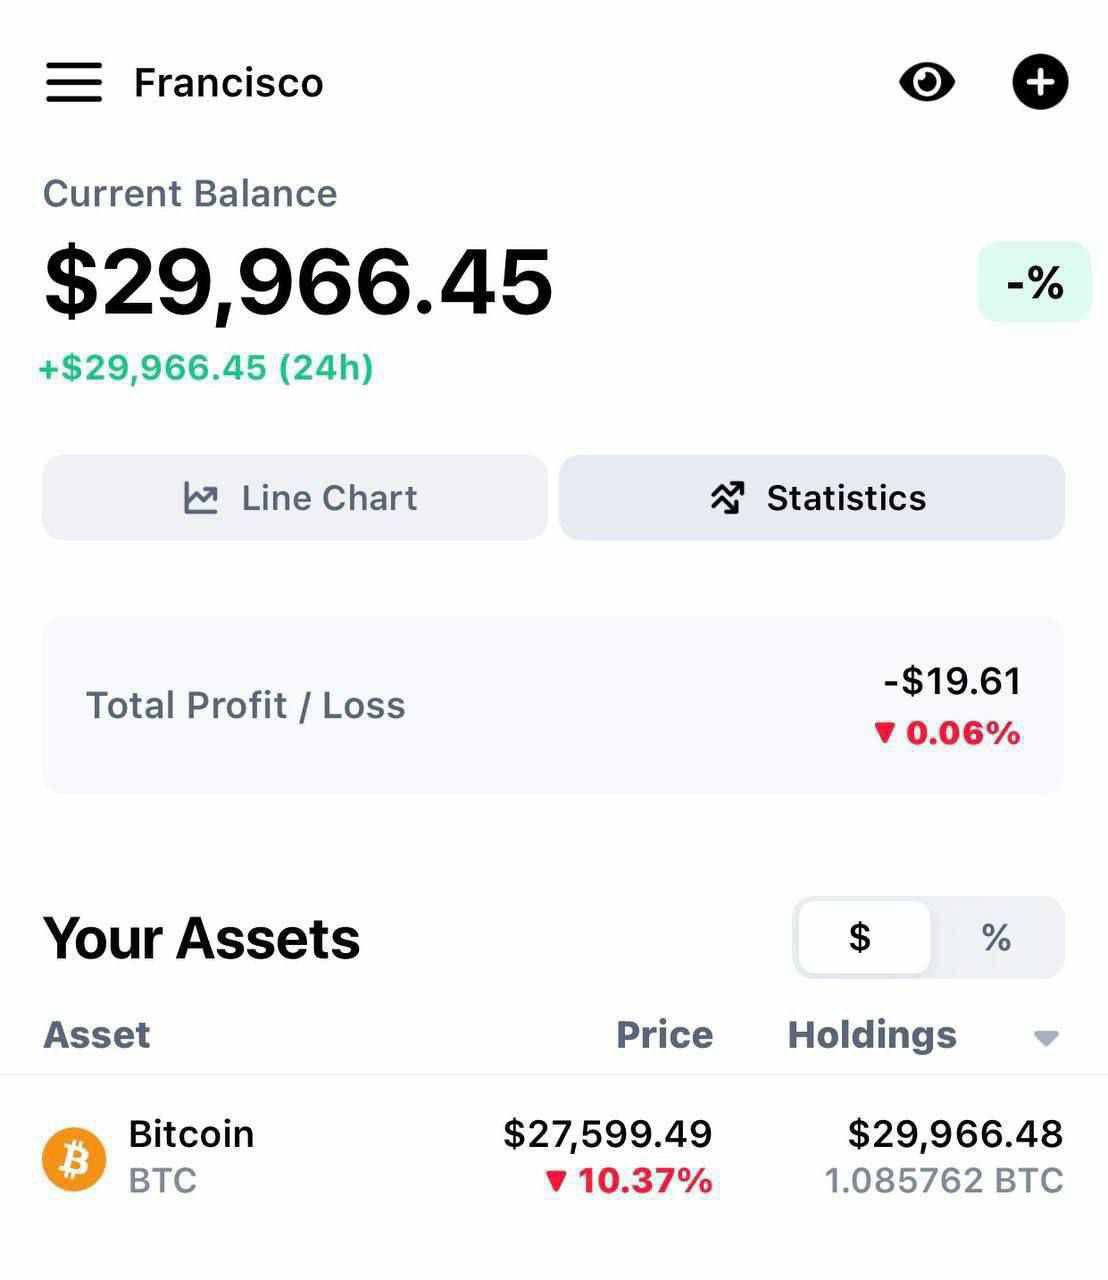Toggle balance visibility eye icon
Image resolution: width=1108 pixels, height=1280 pixels.
click(x=927, y=82)
